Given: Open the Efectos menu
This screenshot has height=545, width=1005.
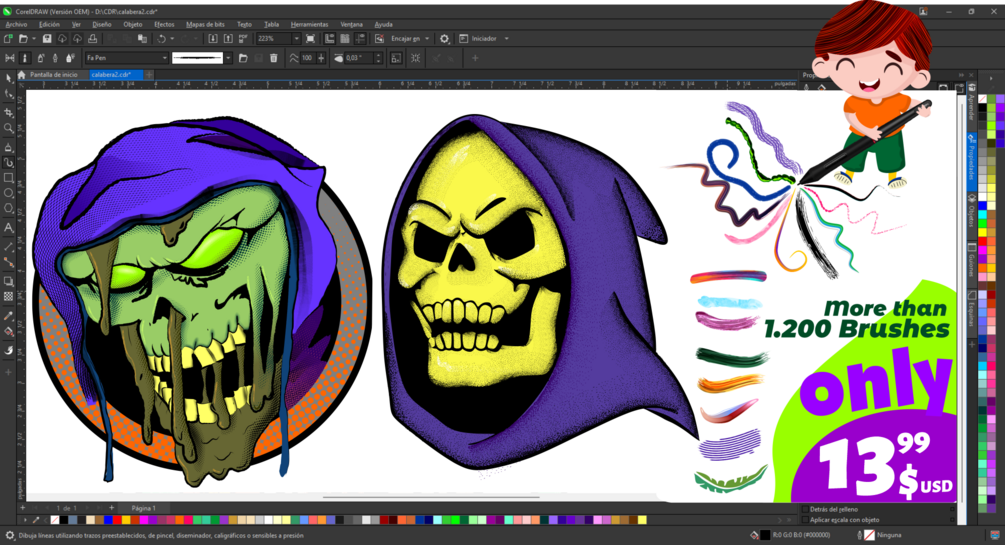Looking at the screenshot, I should (x=164, y=24).
